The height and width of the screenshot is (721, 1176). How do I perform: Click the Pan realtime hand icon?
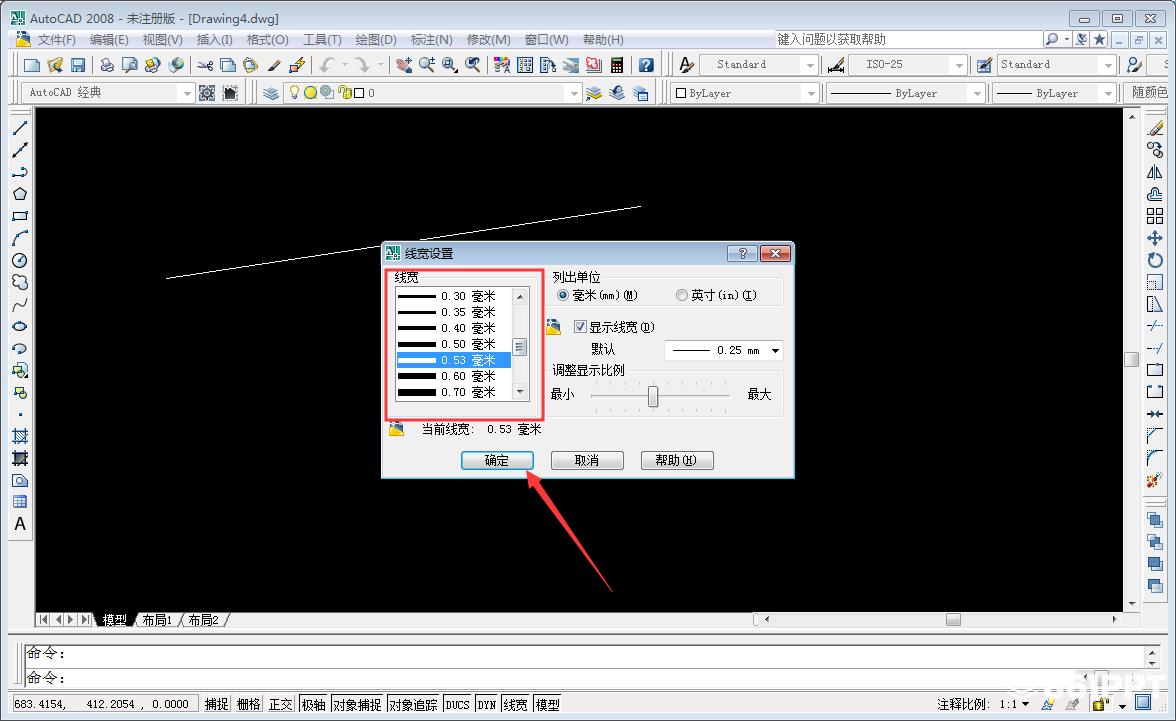pos(404,65)
